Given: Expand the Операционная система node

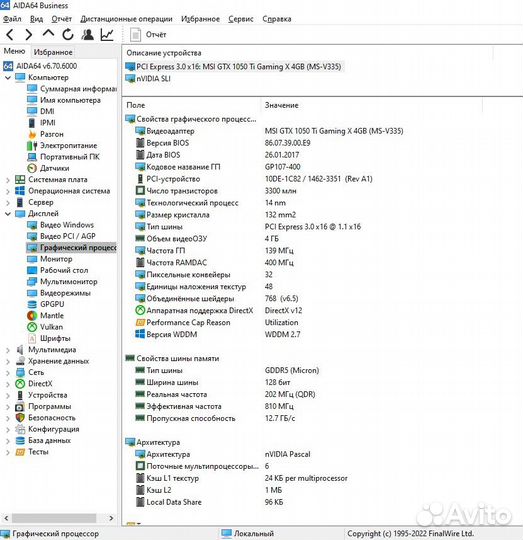Looking at the screenshot, I should (8, 191).
